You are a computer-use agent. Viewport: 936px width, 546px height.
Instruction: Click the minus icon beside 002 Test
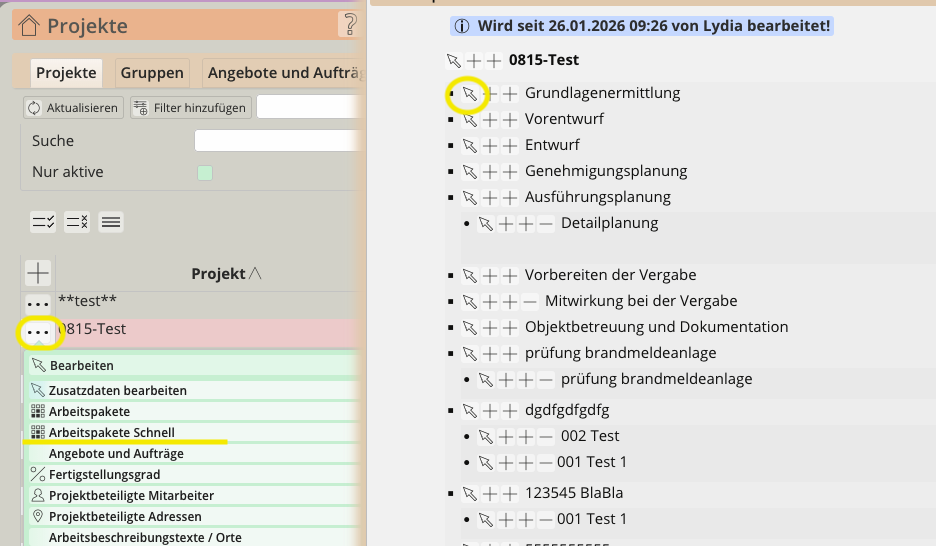(545, 437)
